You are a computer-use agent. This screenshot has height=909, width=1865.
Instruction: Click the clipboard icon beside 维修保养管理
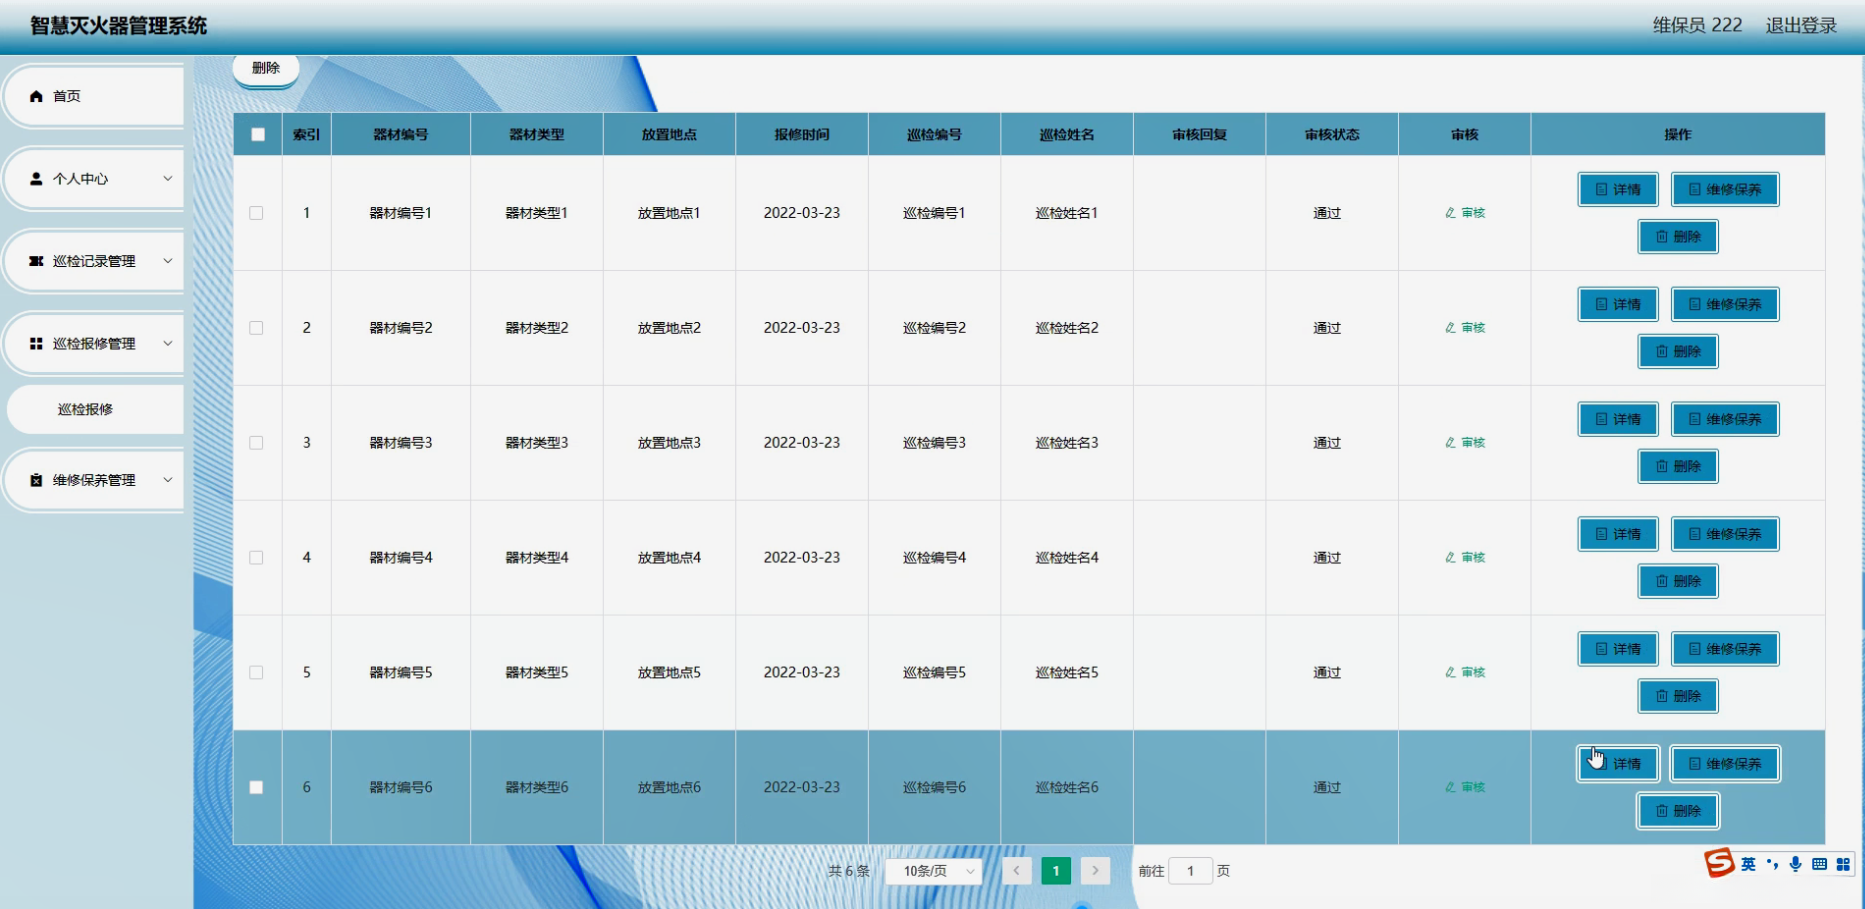point(36,480)
